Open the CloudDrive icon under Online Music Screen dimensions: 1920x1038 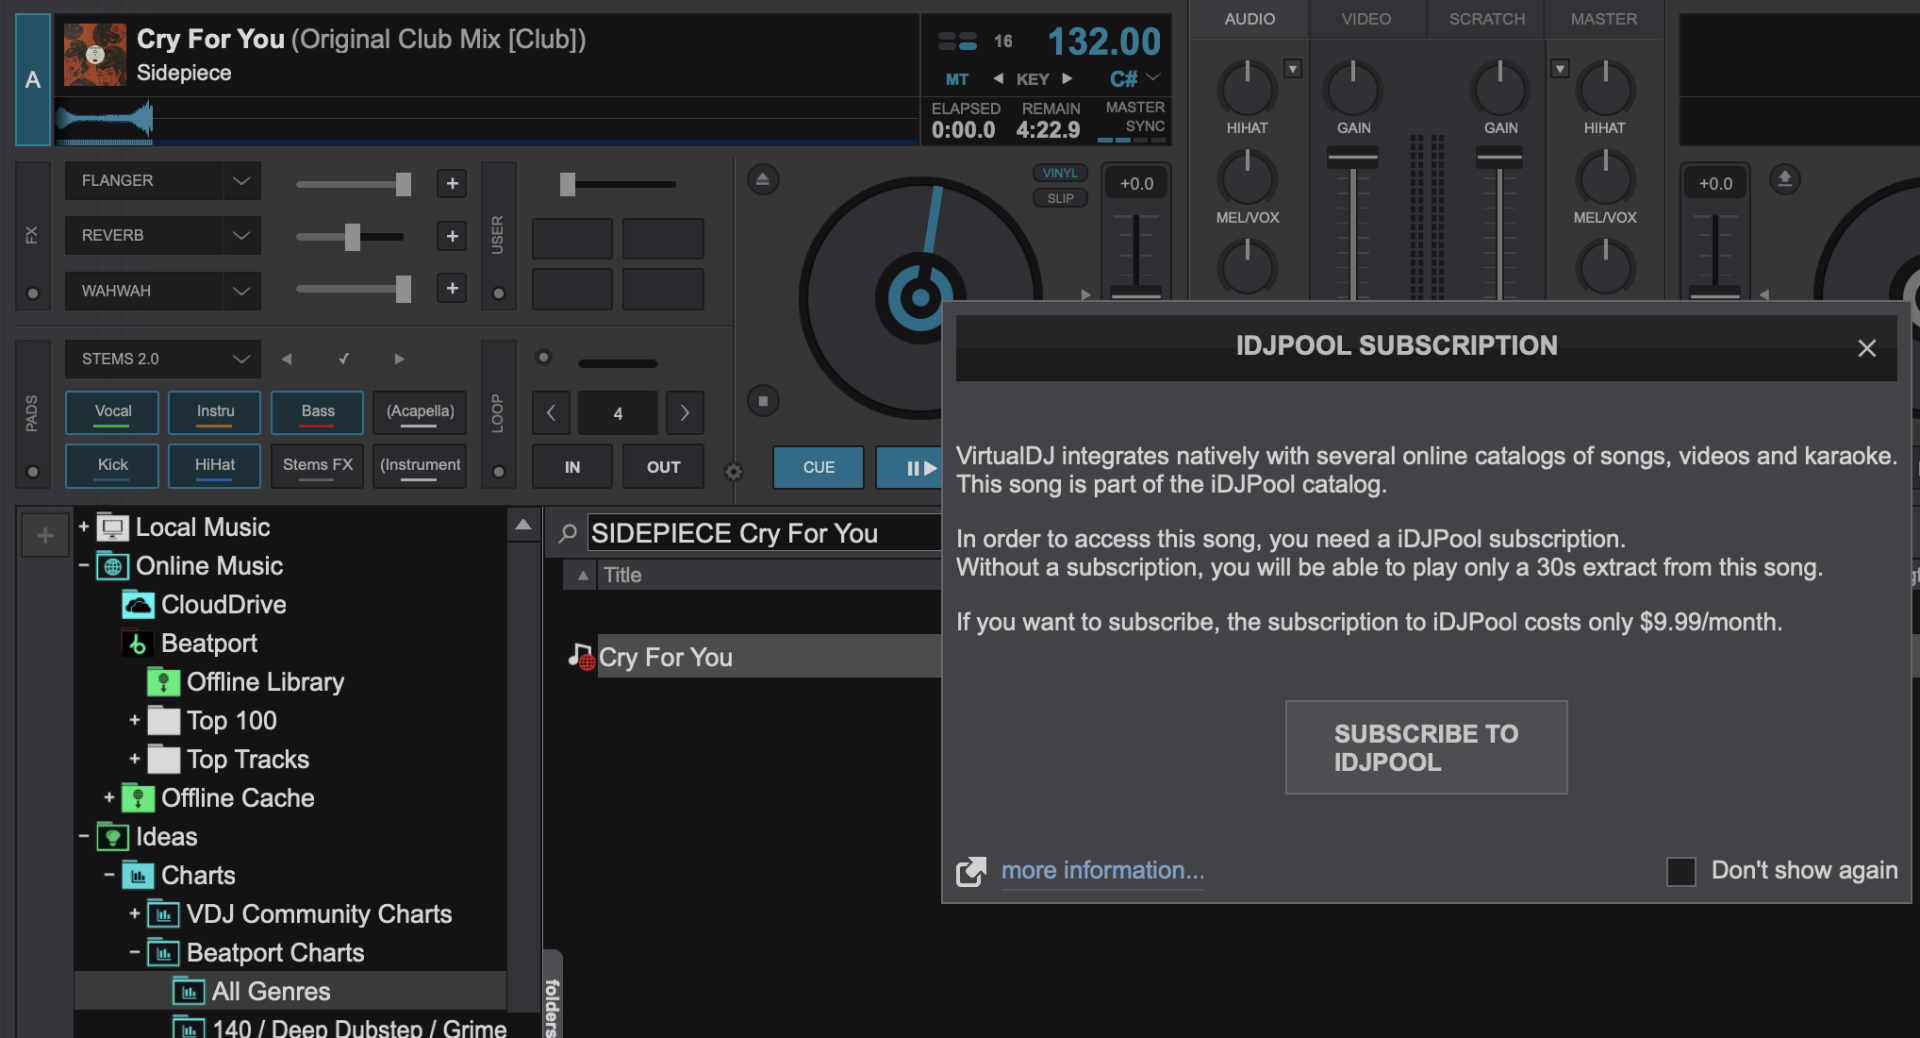[x=138, y=604]
